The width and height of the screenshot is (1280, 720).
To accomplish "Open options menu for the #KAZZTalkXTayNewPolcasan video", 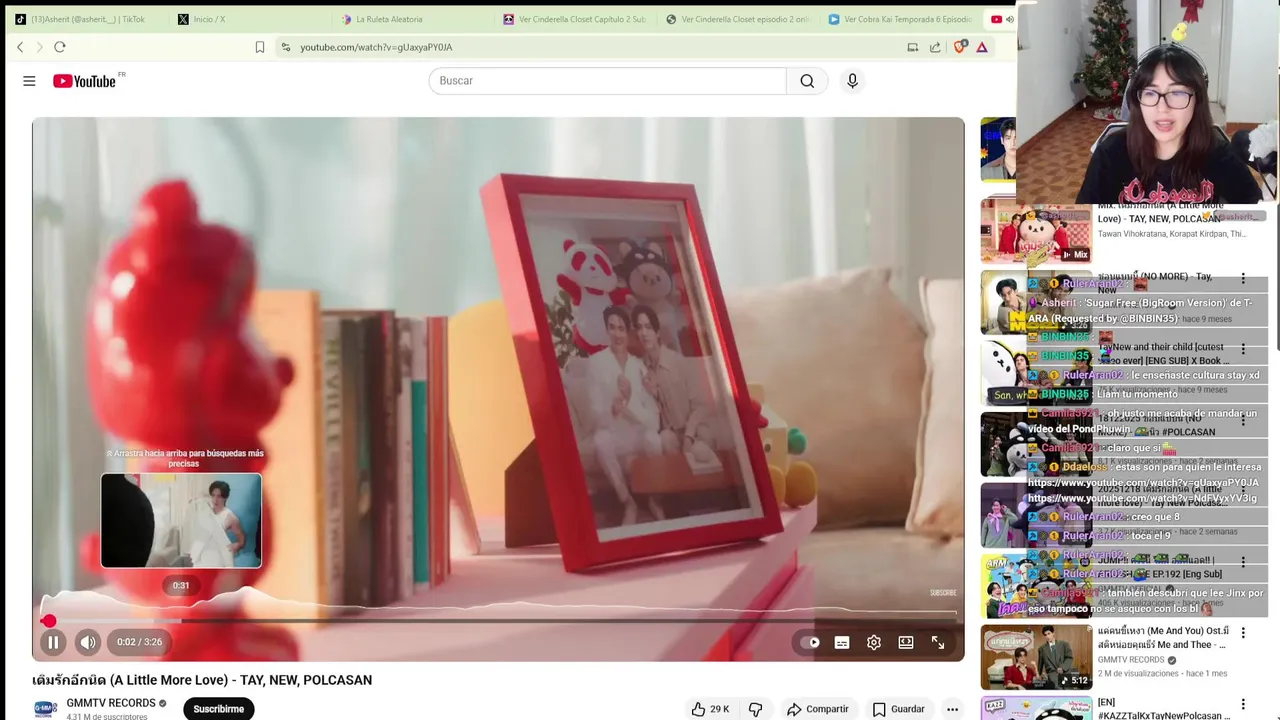I will pyautogui.click(x=1243, y=704).
